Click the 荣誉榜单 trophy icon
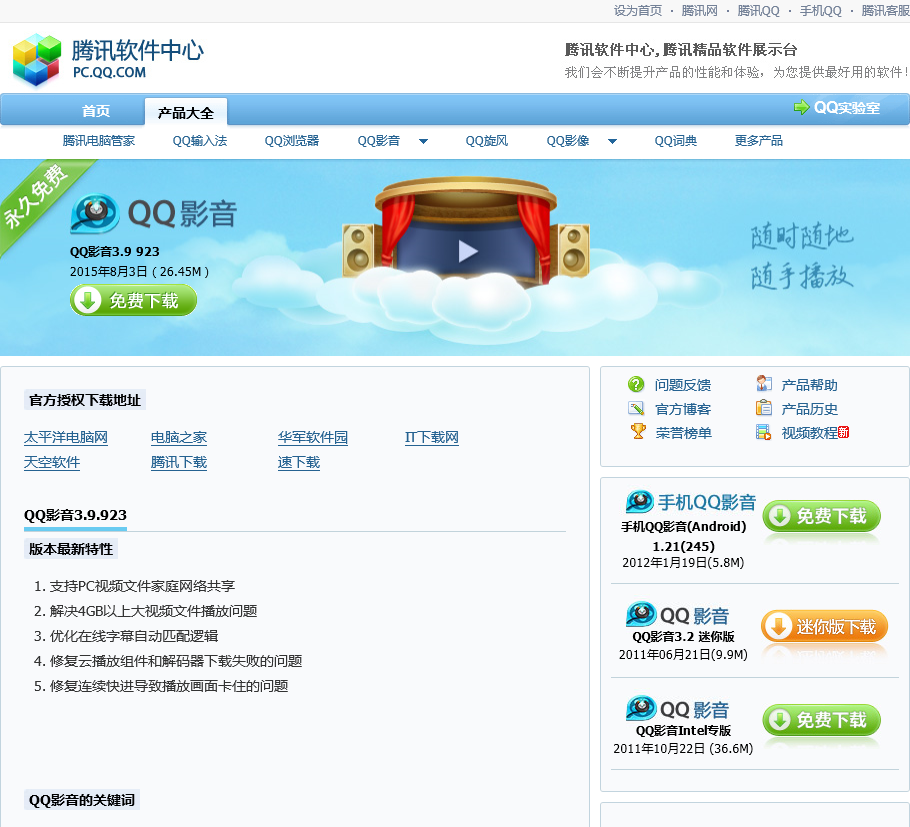 tap(638, 432)
